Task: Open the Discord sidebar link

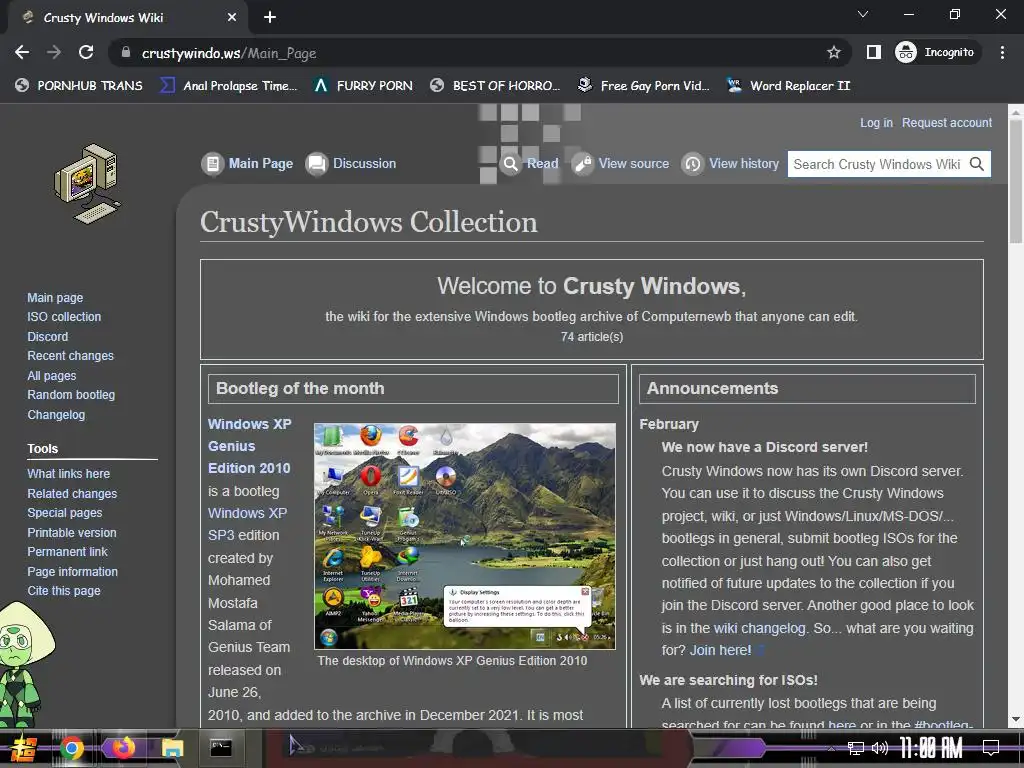Action: point(48,336)
